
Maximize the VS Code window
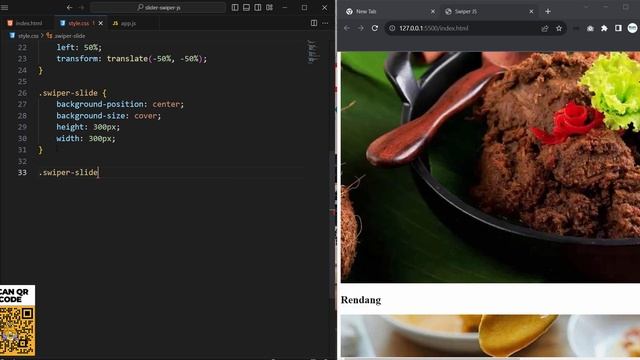(x=304, y=7)
